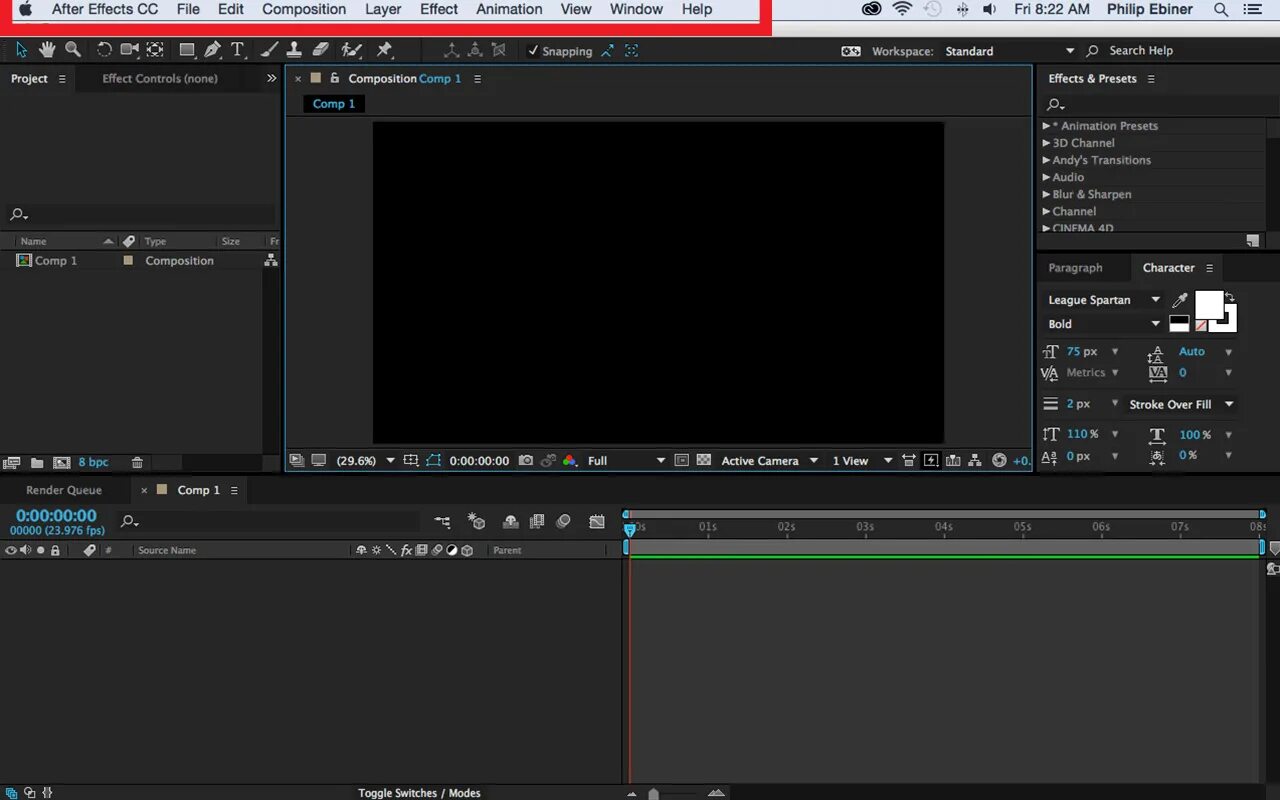Switch to Paragraph panel tab

pyautogui.click(x=1075, y=268)
